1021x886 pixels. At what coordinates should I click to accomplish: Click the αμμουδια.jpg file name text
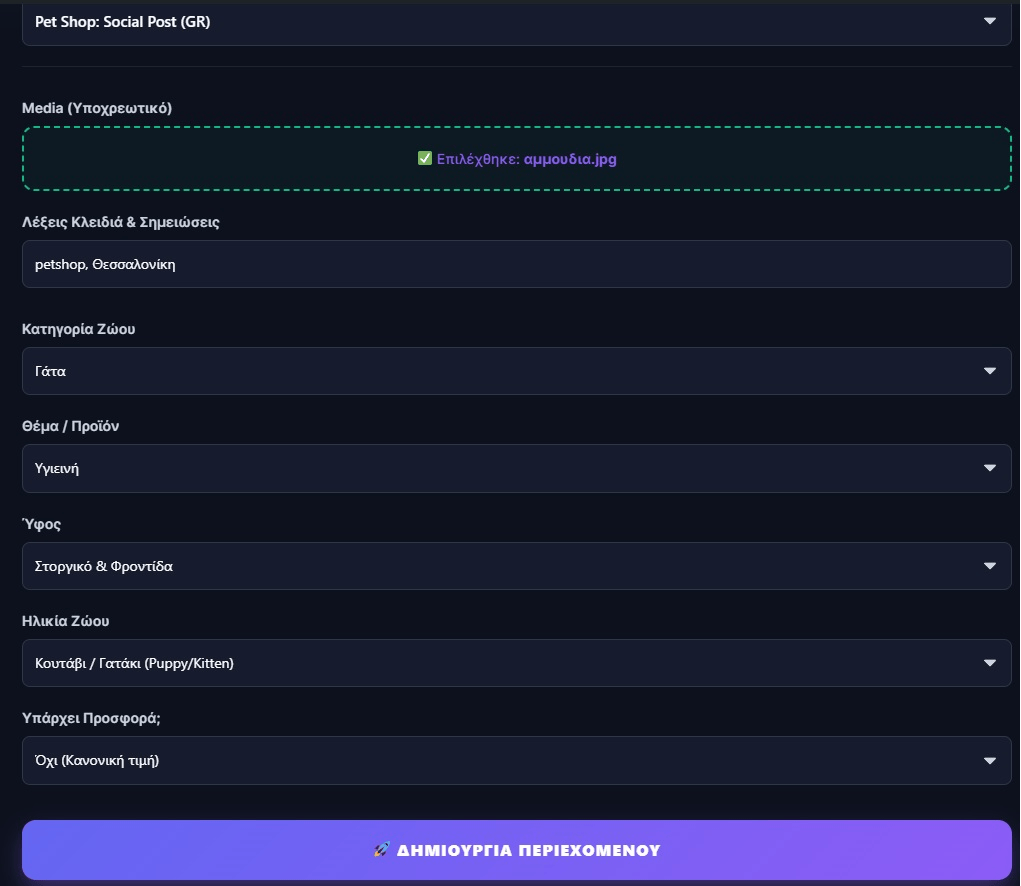pos(570,159)
